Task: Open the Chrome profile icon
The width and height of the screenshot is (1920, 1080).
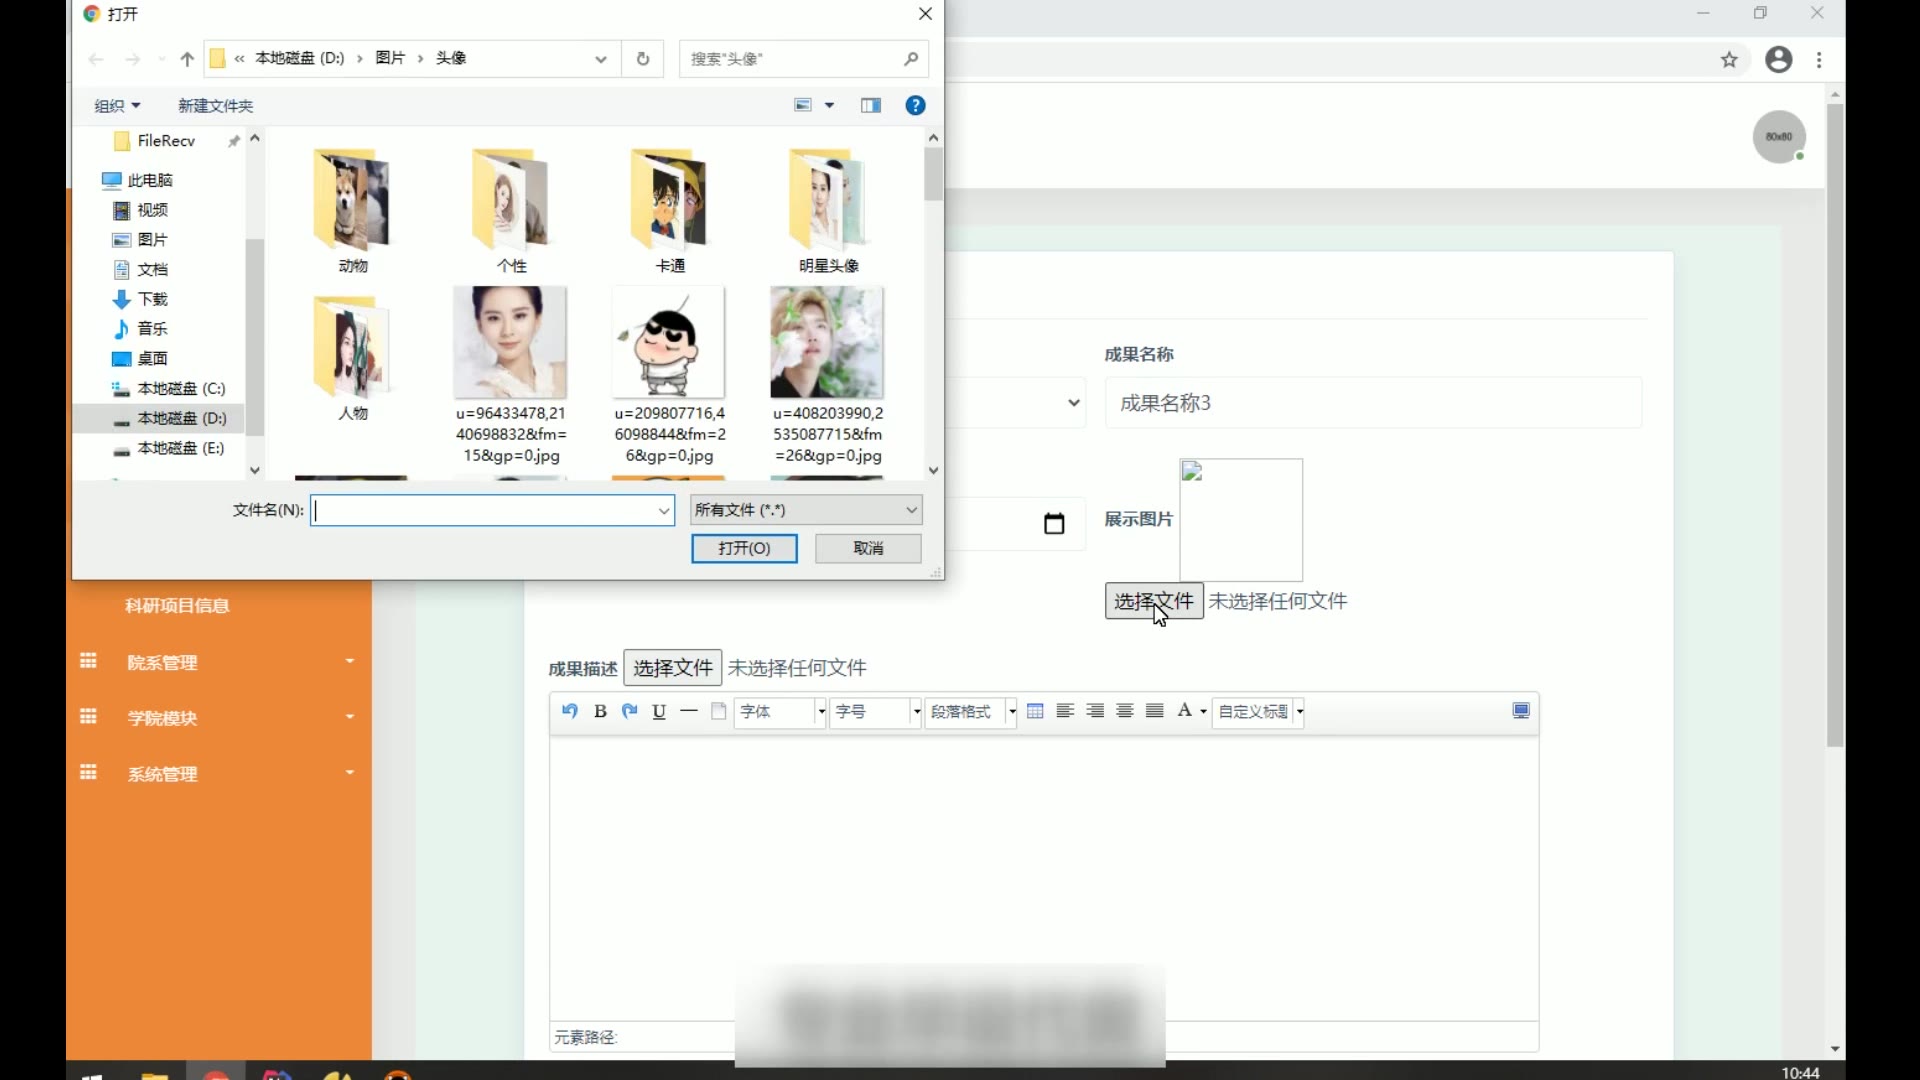Action: pos(1779,60)
